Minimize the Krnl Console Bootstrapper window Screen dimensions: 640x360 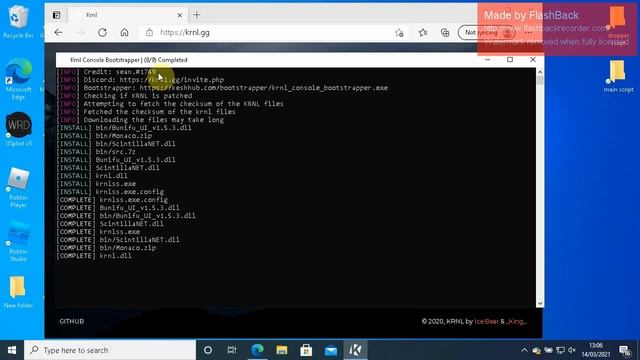point(487,60)
